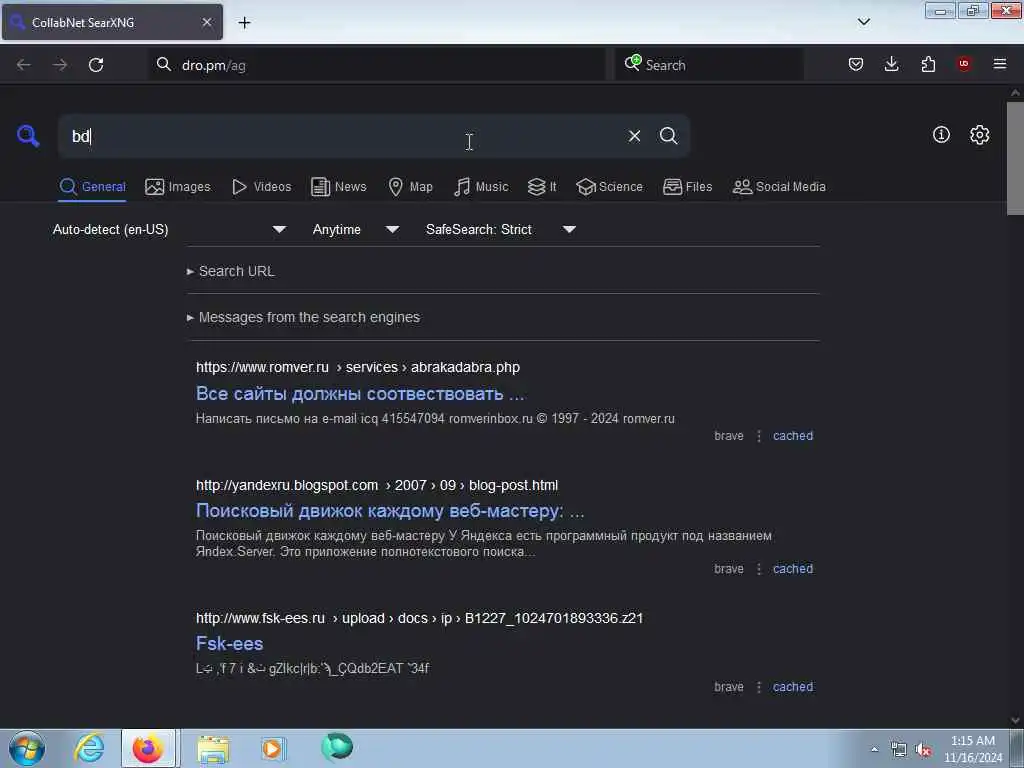1024x768 pixels.
Task: Click the network tray icon
Action: pos(899,750)
